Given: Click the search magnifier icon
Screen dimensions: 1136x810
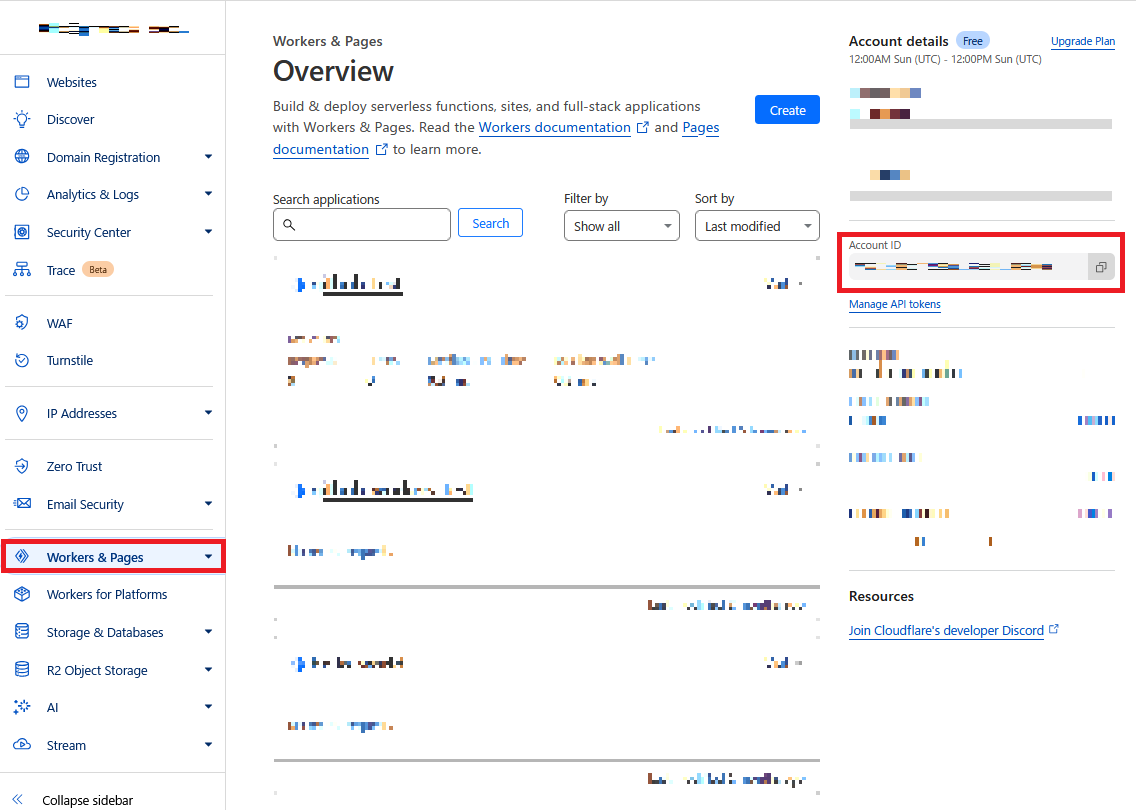Looking at the screenshot, I should click(289, 225).
